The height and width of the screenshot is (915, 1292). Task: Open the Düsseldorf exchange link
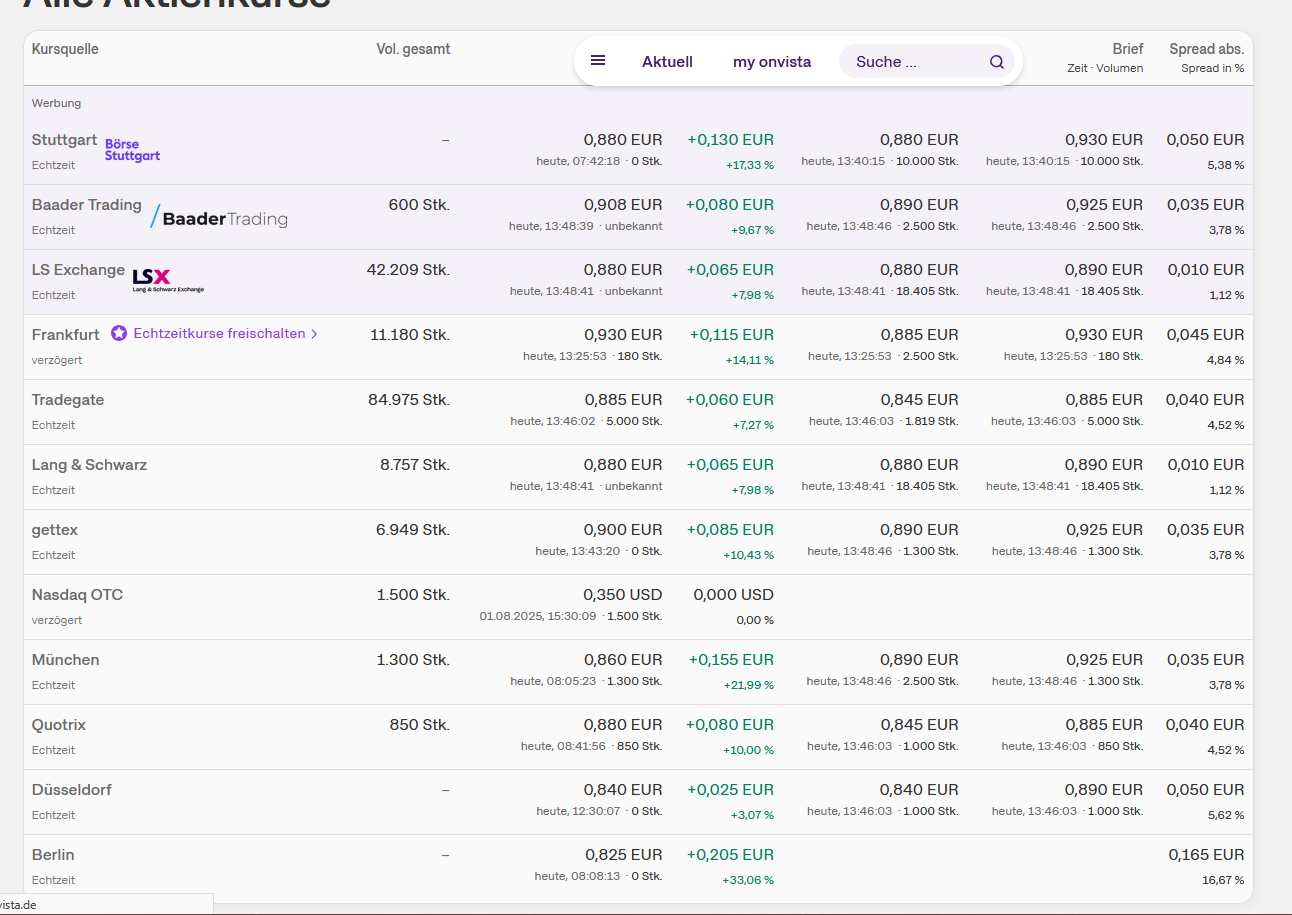point(71,790)
